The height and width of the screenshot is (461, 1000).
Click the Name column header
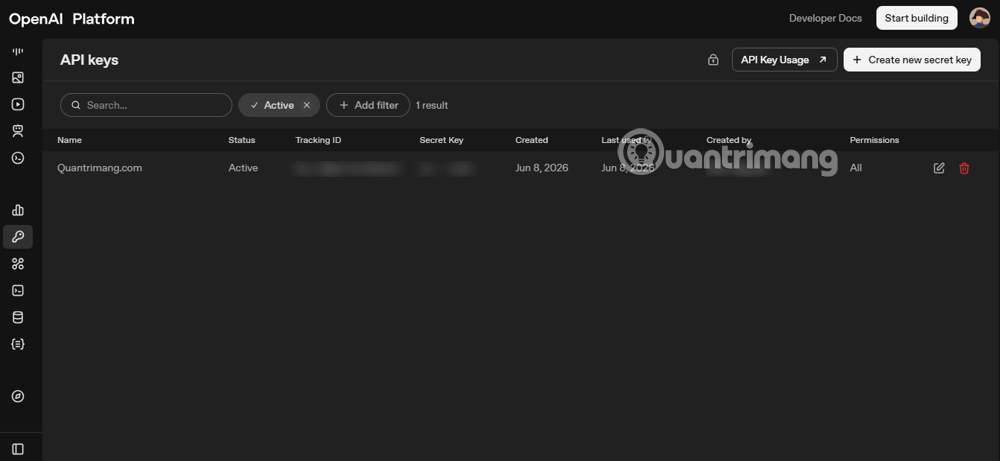(70, 140)
